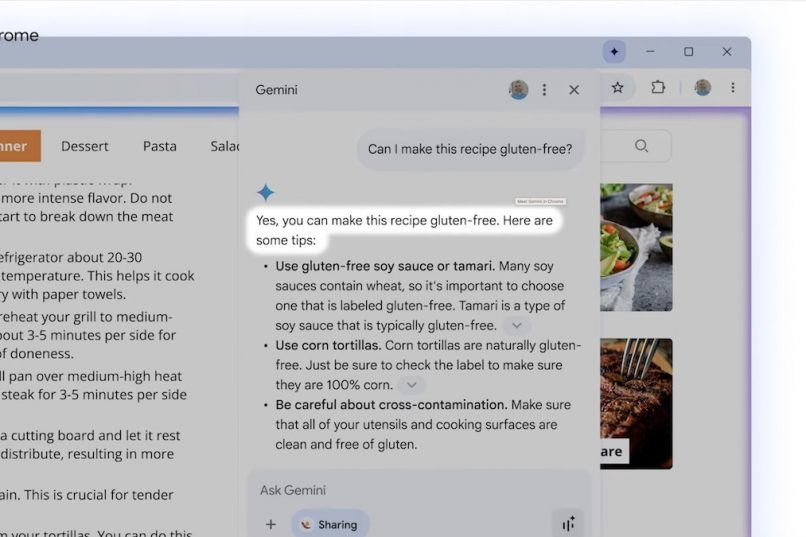Start Gemini Live voice mode

coord(568,524)
